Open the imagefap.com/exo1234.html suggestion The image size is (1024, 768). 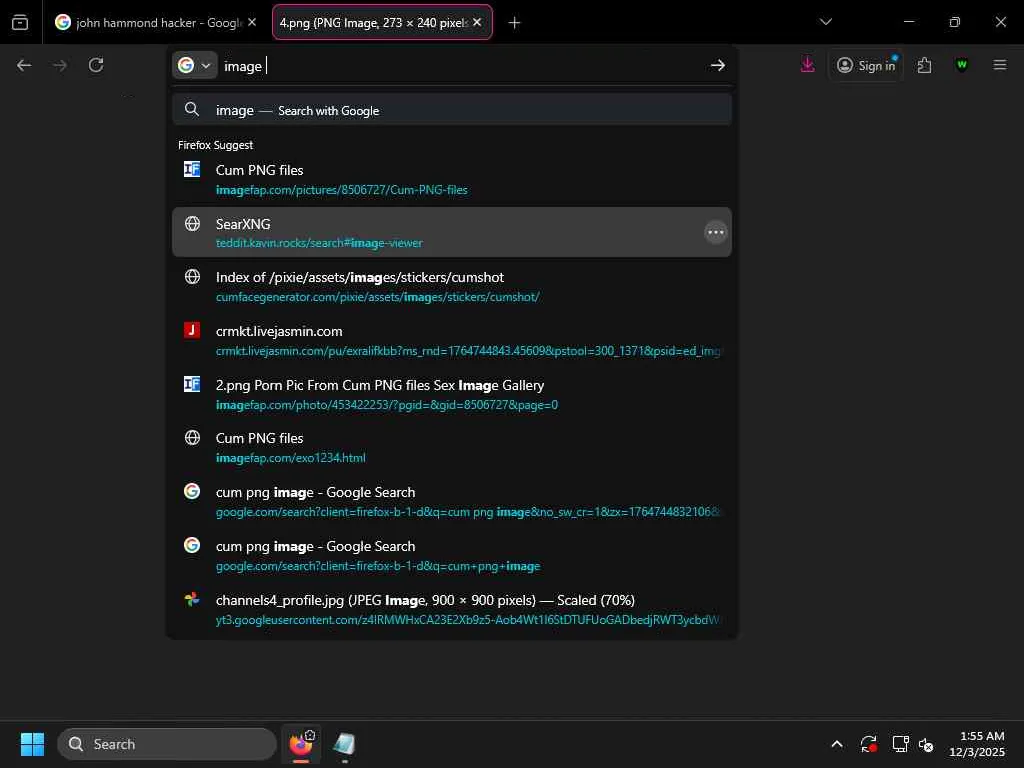coord(452,447)
